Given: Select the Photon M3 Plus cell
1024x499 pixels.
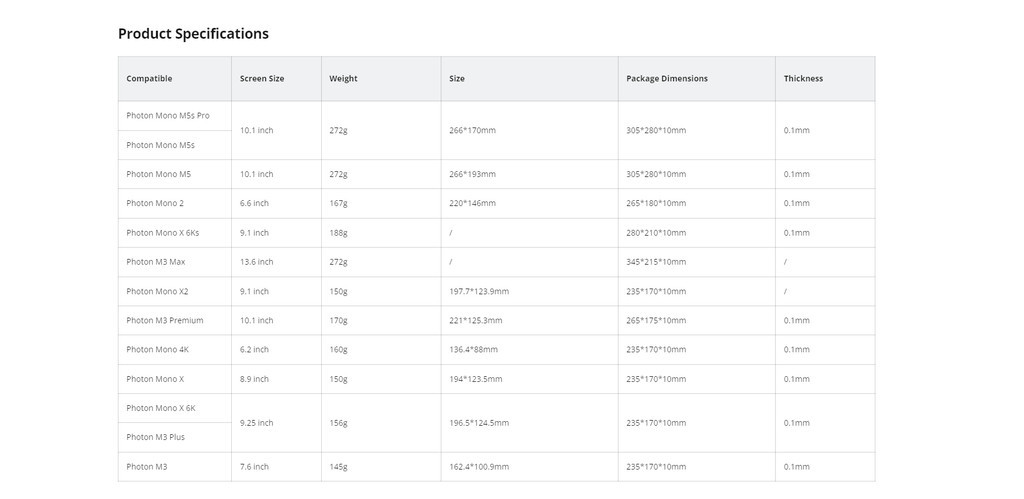Looking at the screenshot, I should click(174, 437).
